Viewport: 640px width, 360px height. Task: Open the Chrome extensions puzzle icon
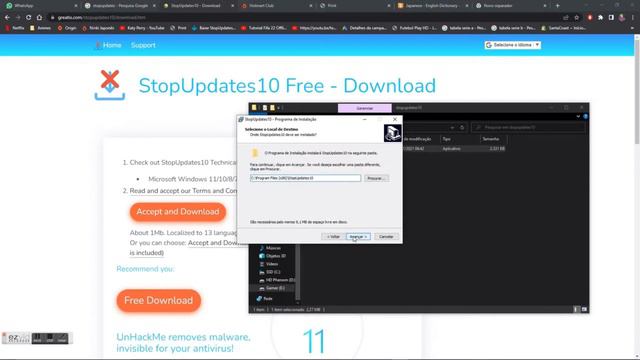pyautogui.click(x=600, y=18)
